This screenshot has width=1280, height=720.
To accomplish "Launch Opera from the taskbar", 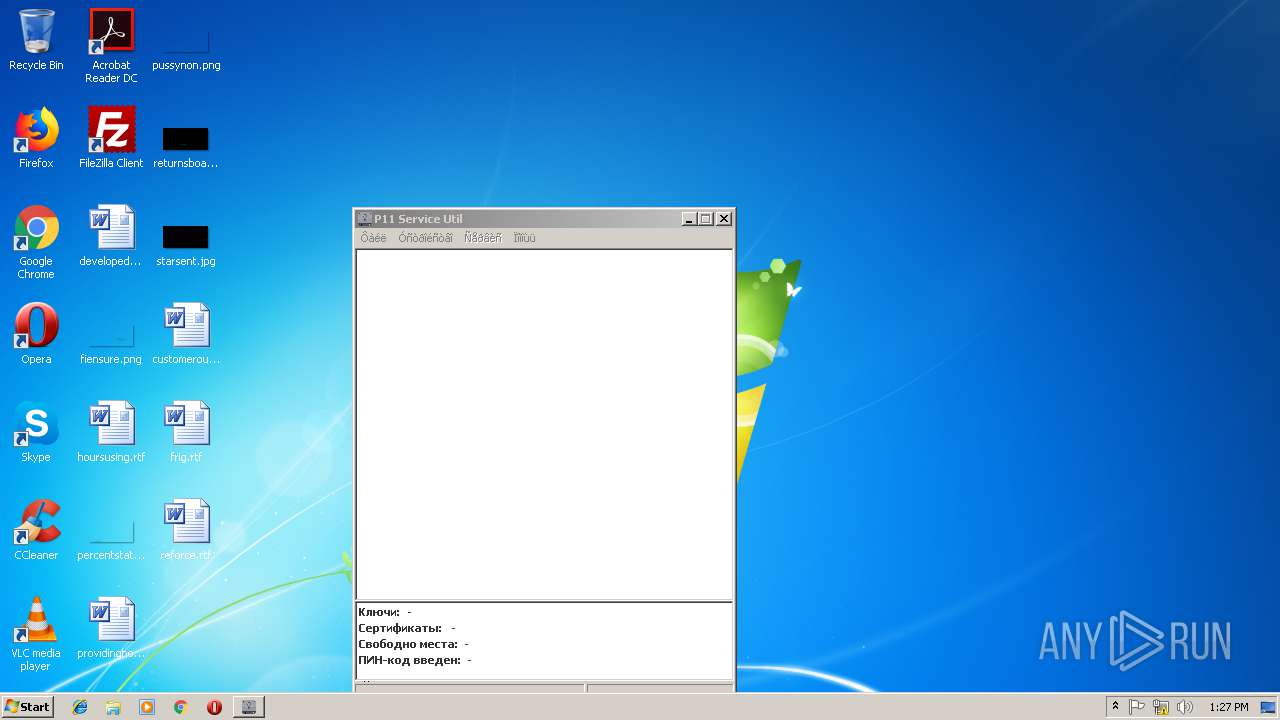I will point(214,707).
